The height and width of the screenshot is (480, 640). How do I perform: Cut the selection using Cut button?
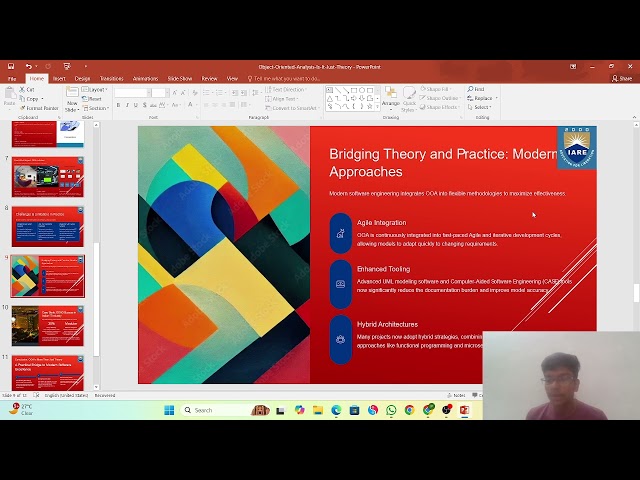27,89
